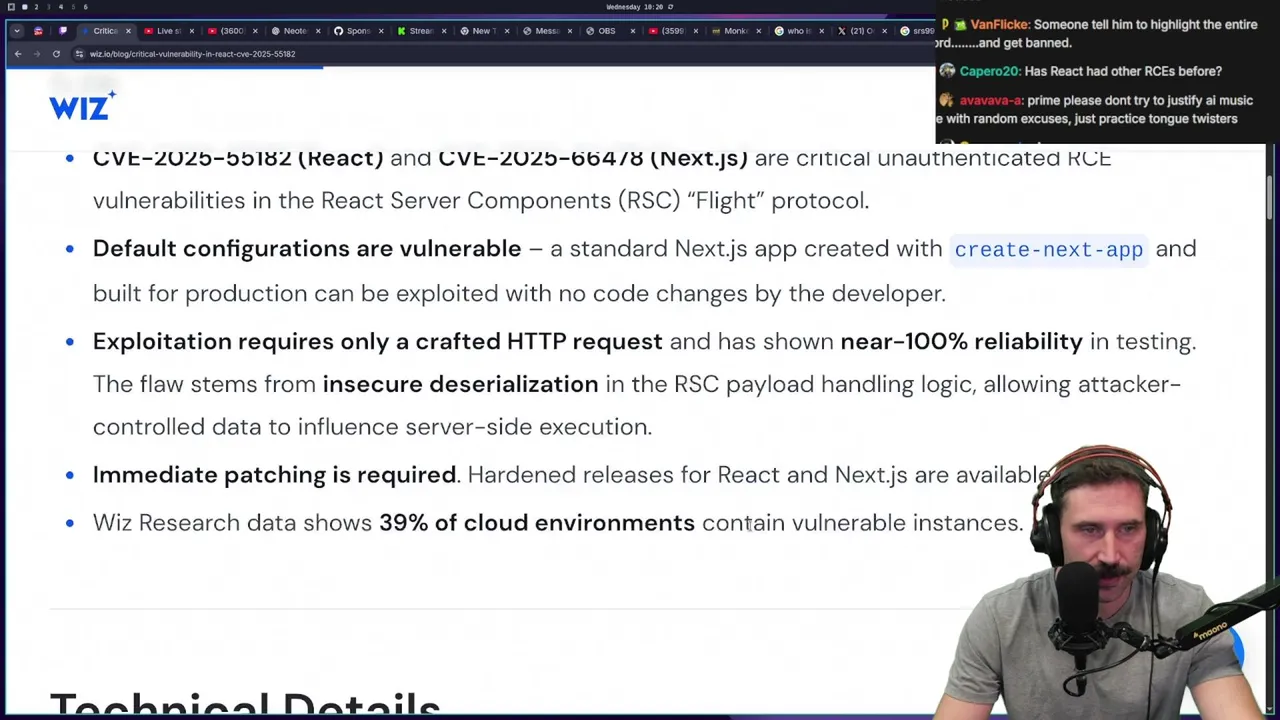Click 'Immediate patching is required' text
Screen dimensions: 1280x720
(x=275, y=475)
